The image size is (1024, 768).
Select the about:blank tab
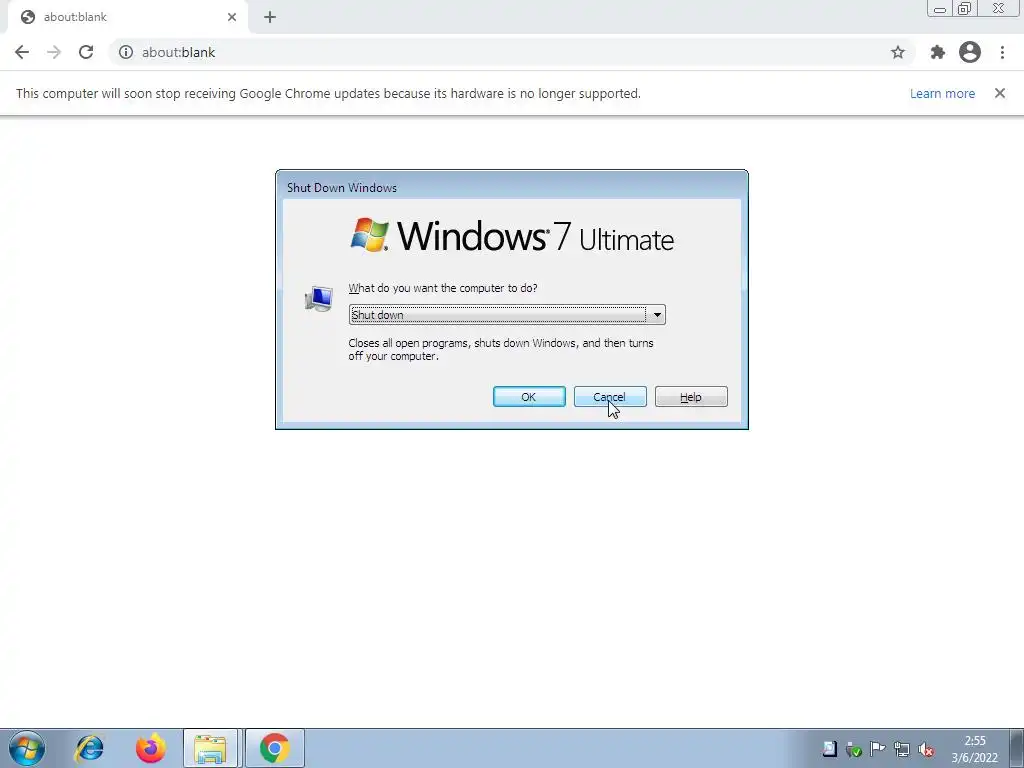[x=129, y=17]
